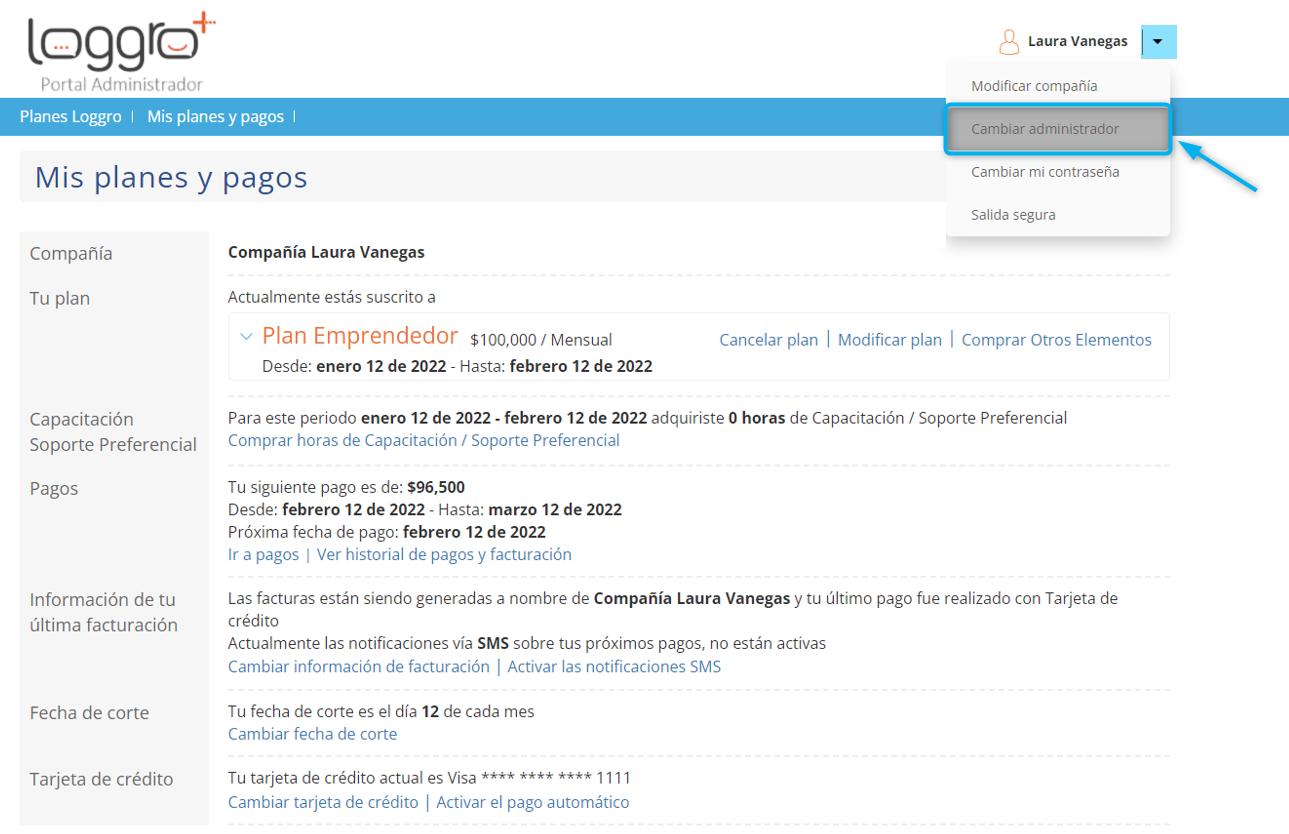Open Ver historial de pagos y facturación
The image size is (1289, 834).
click(x=444, y=554)
